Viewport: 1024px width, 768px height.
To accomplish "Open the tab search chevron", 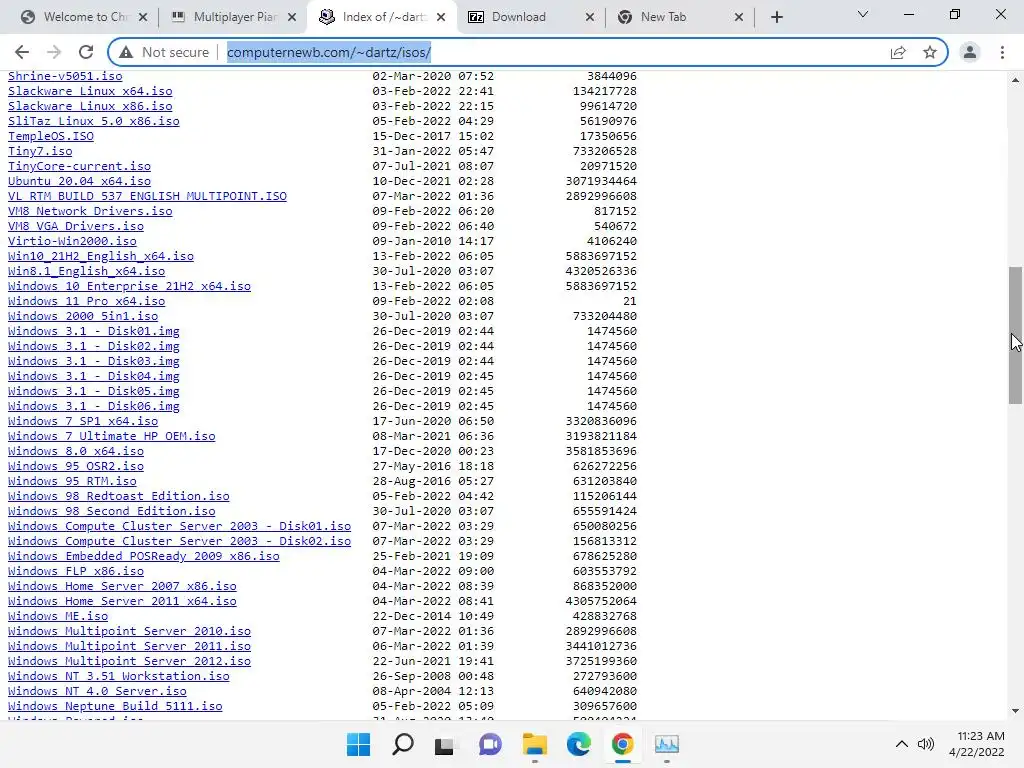I will click(863, 14).
